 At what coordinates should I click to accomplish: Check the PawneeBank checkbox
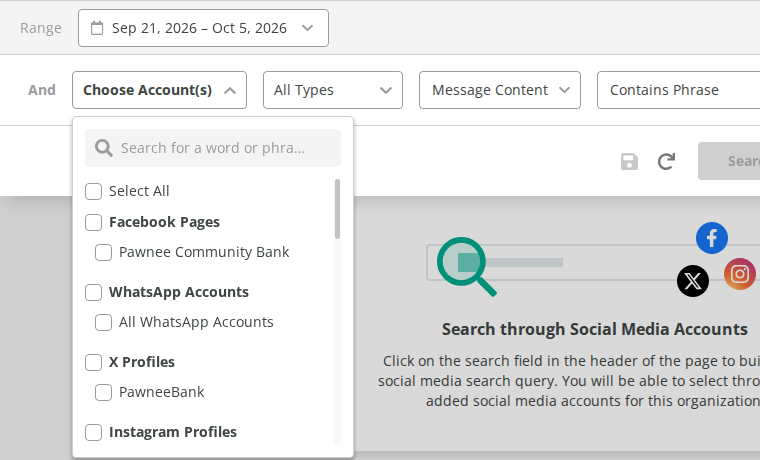(103, 392)
